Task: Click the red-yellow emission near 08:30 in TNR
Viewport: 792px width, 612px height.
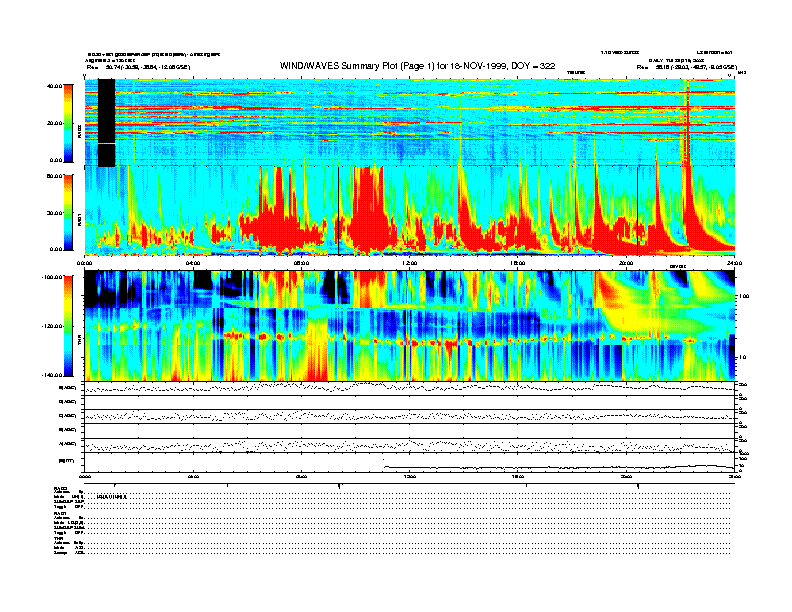Action: point(317,351)
